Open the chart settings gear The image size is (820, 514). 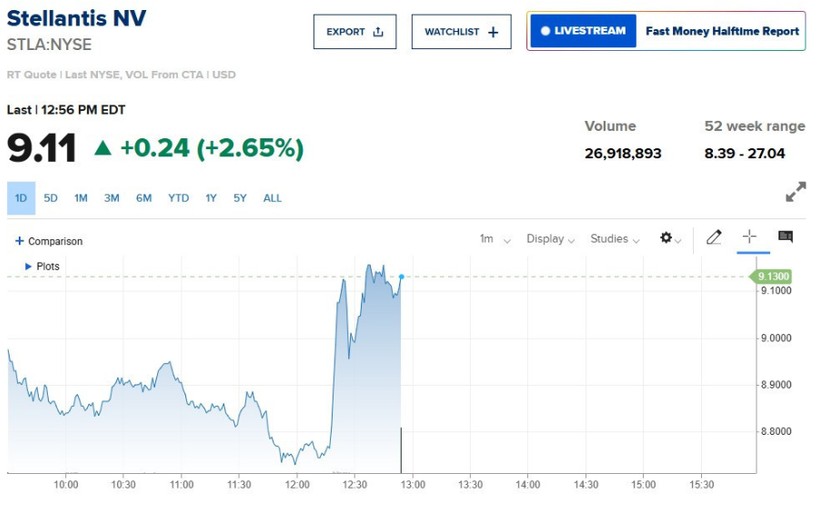pos(666,238)
